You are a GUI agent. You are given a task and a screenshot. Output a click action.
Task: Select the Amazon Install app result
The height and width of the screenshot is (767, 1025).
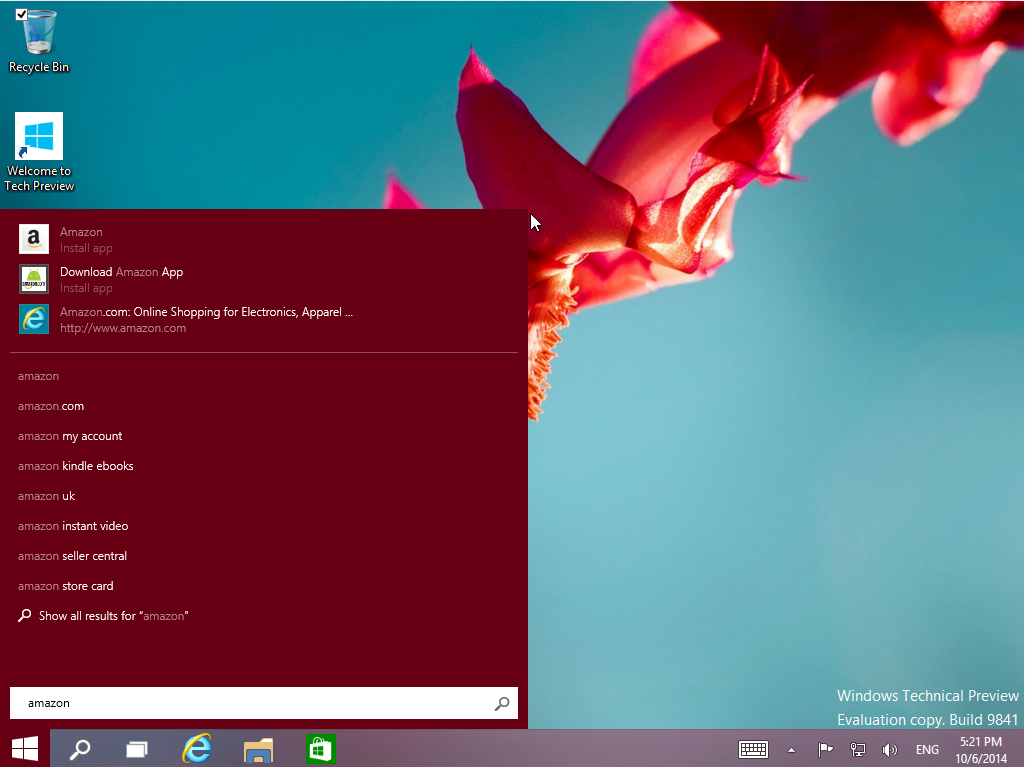pos(264,239)
